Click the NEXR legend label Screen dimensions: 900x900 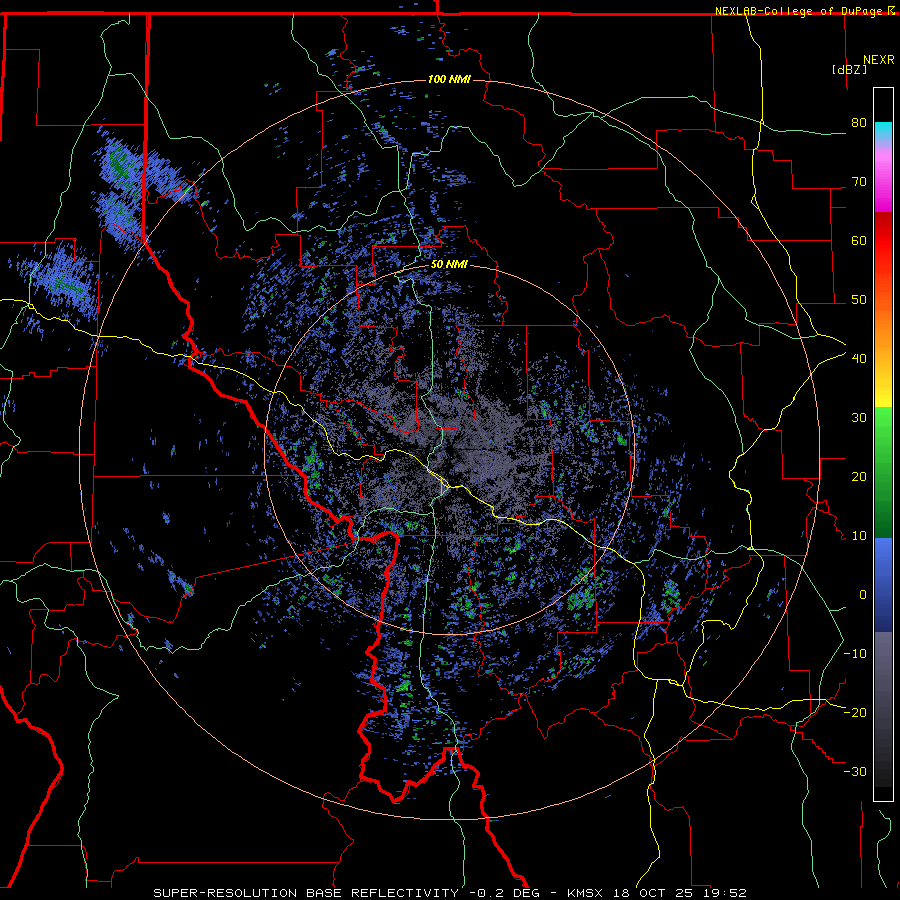tap(879, 60)
